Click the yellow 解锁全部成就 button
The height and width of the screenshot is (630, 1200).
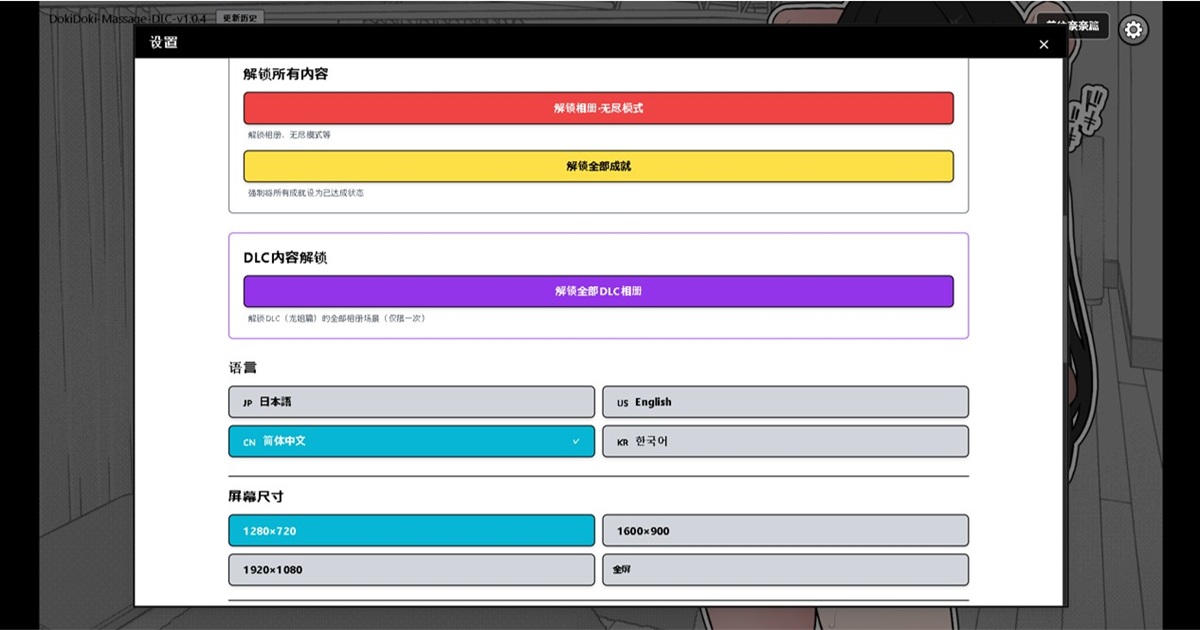[598, 166]
